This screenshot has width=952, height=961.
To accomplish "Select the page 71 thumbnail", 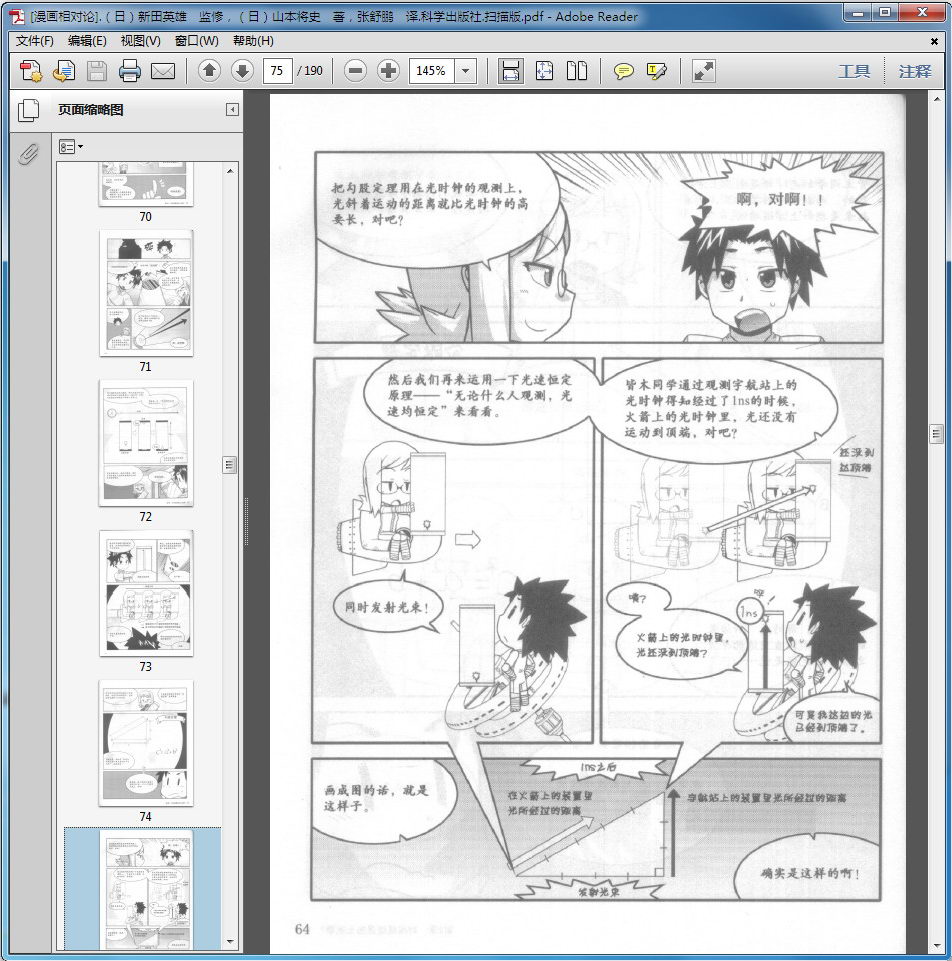I will coord(146,293).
